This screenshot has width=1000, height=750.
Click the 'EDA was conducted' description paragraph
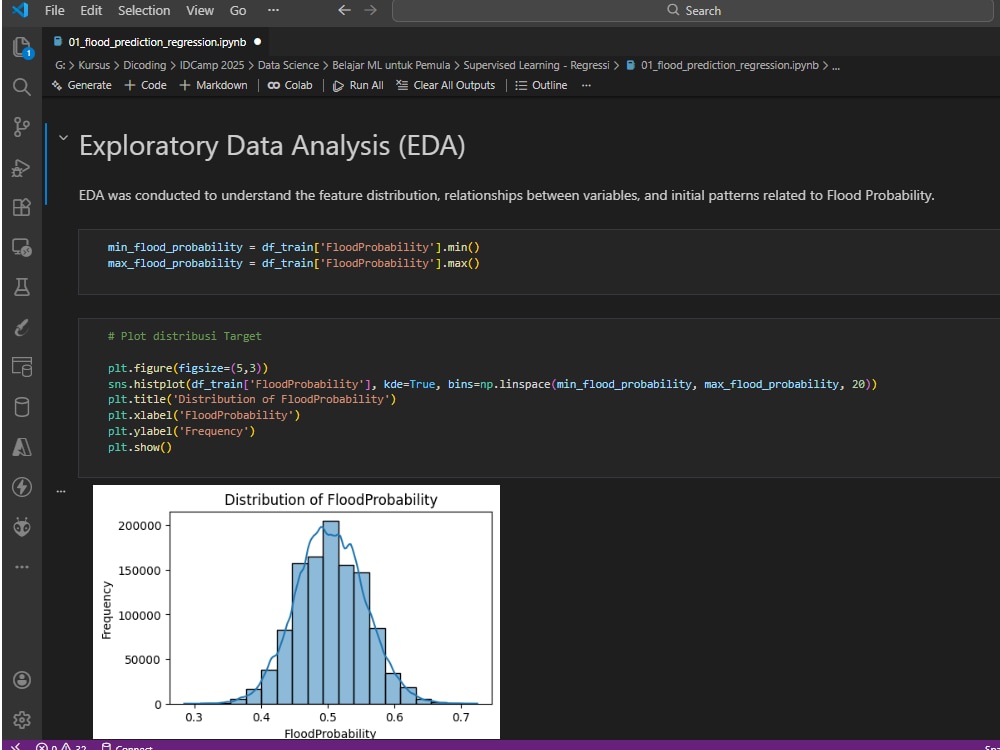point(506,195)
